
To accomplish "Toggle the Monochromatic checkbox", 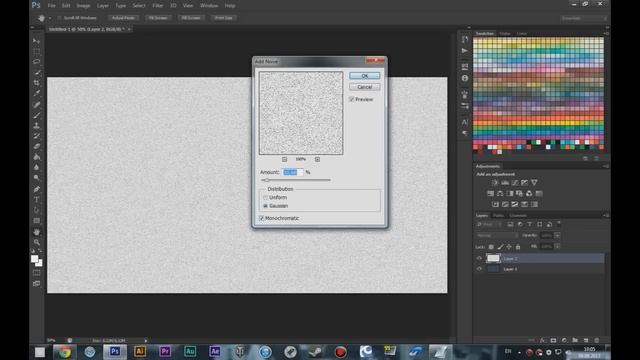I will [x=262, y=218].
